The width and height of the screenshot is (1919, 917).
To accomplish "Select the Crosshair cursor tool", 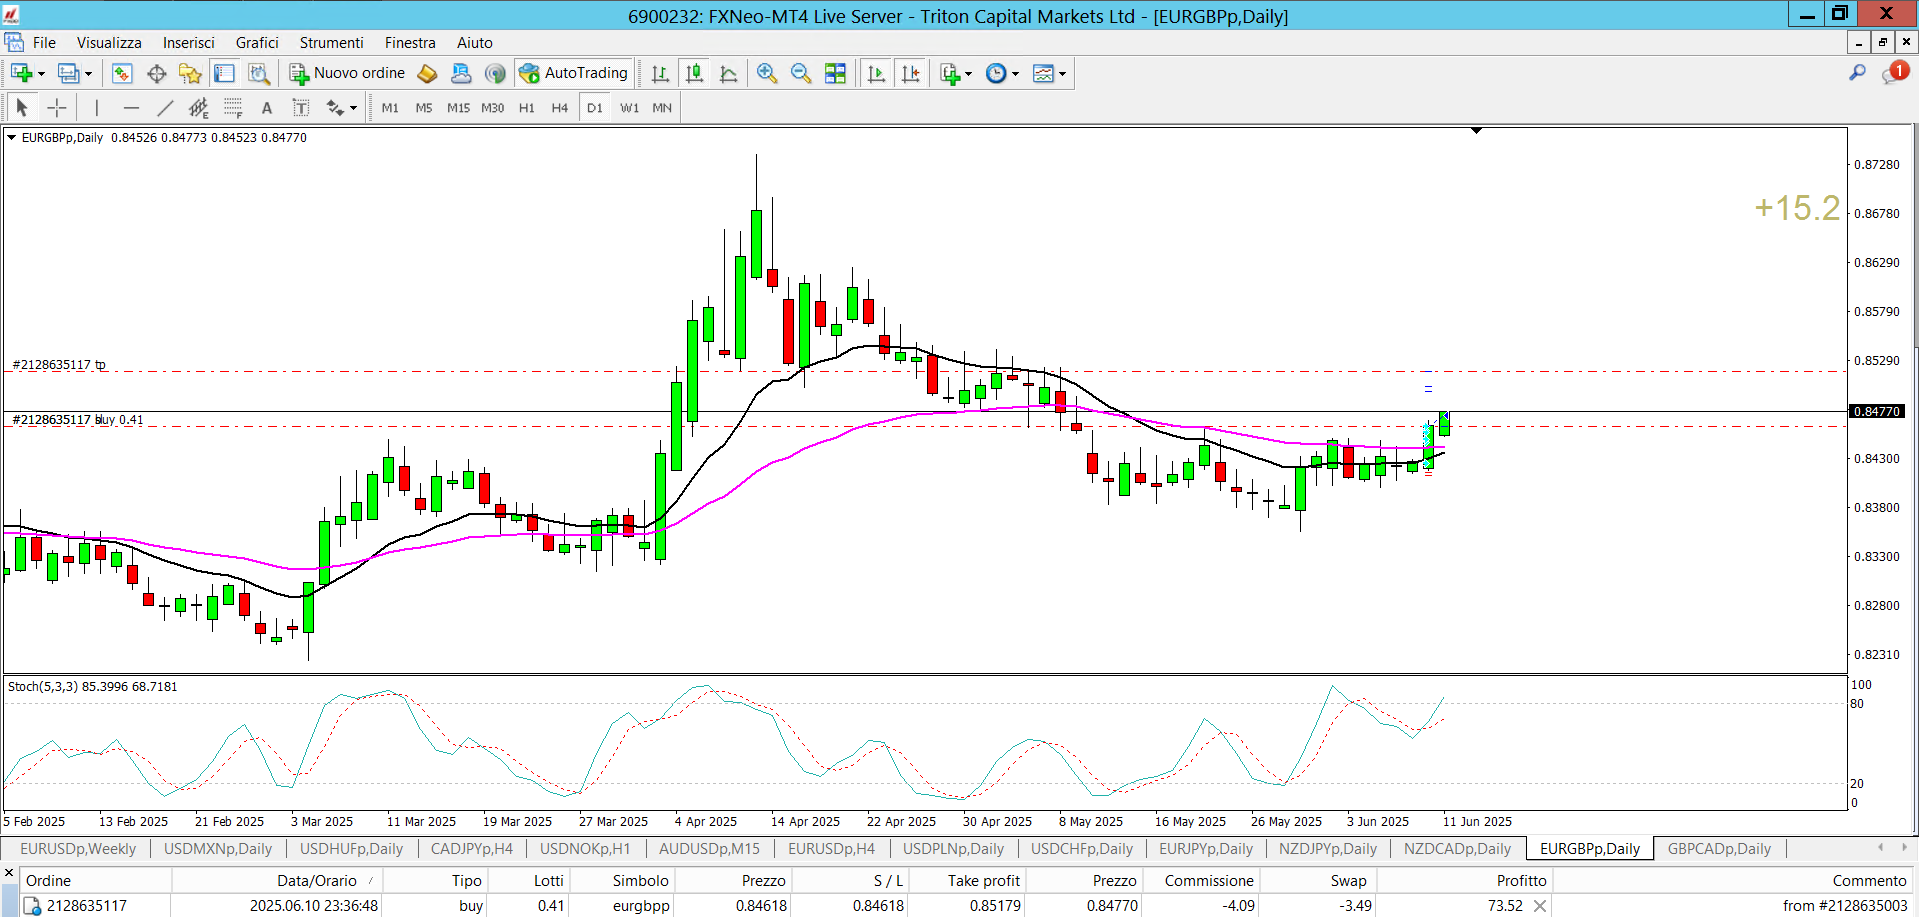I will 57,108.
